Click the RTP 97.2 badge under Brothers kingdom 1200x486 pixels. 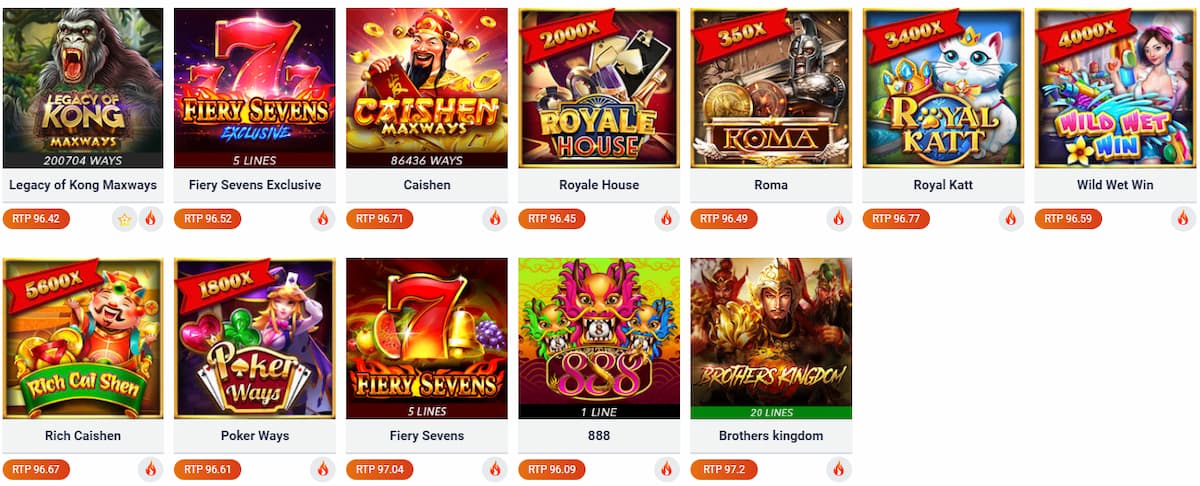[x=723, y=468]
